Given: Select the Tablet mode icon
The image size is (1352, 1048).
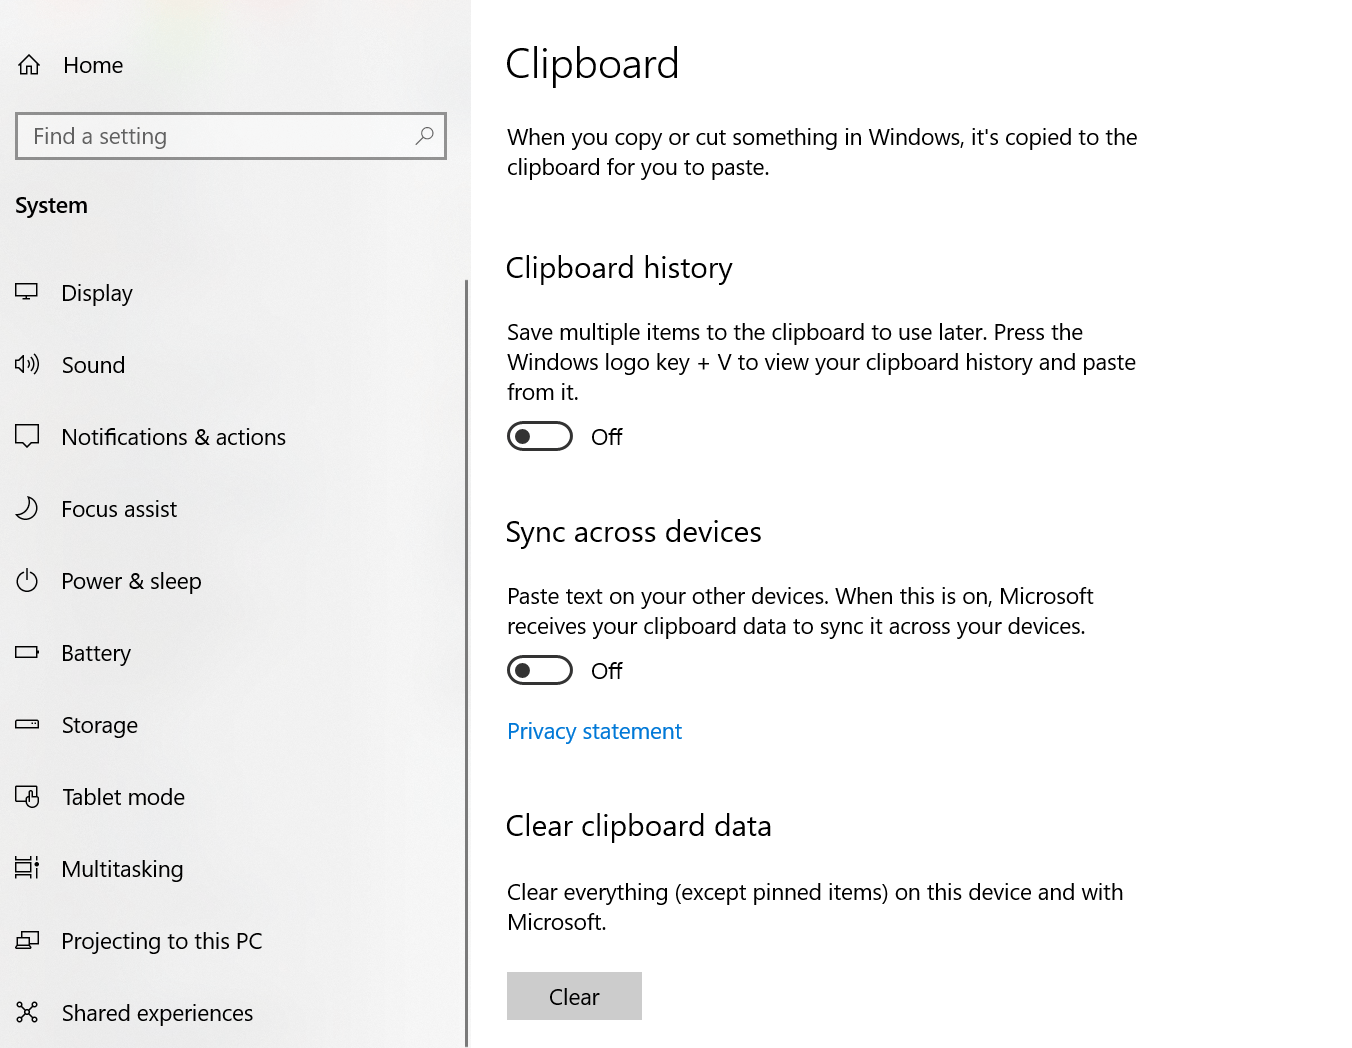Looking at the screenshot, I should pos(27,796).
